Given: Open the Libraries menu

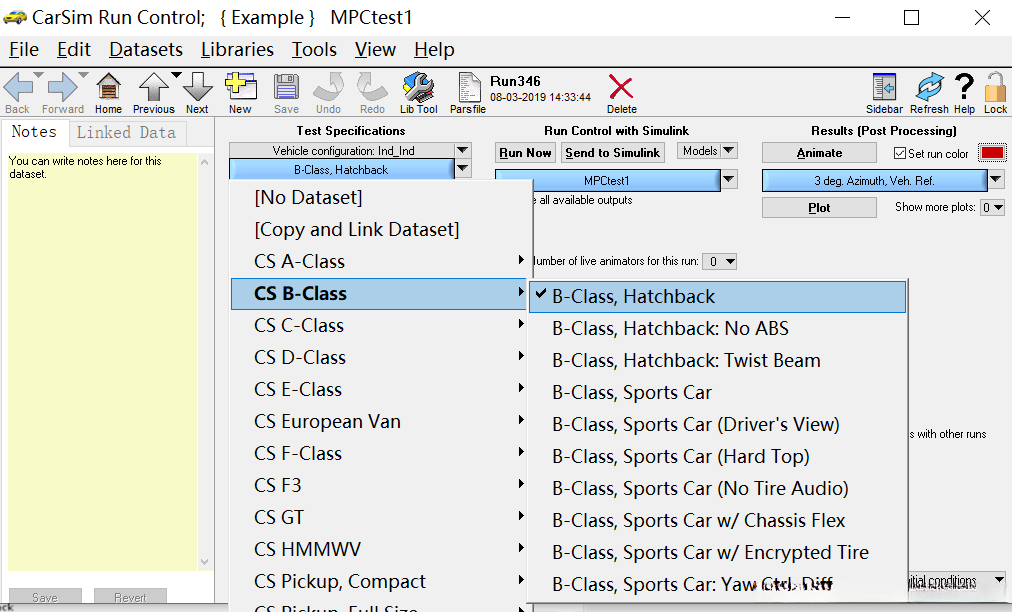Looking at the screenshot, I should click(x=237, y=50).
